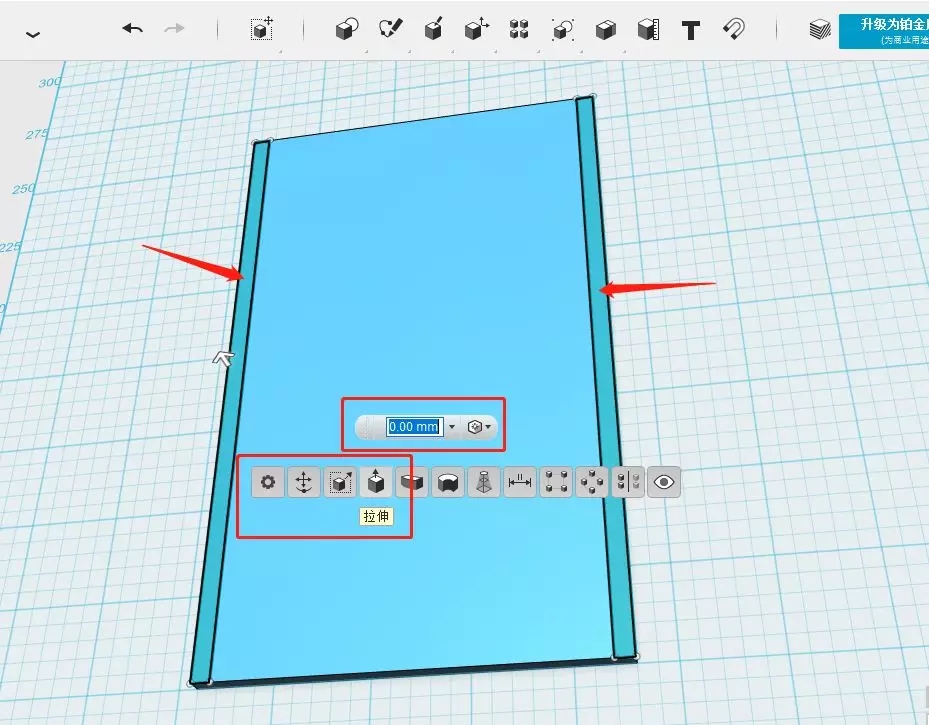Open the gear settings in the popup toolbar
Image resolution: width=929 pixels, height=725 pixels.
(268, 483)
